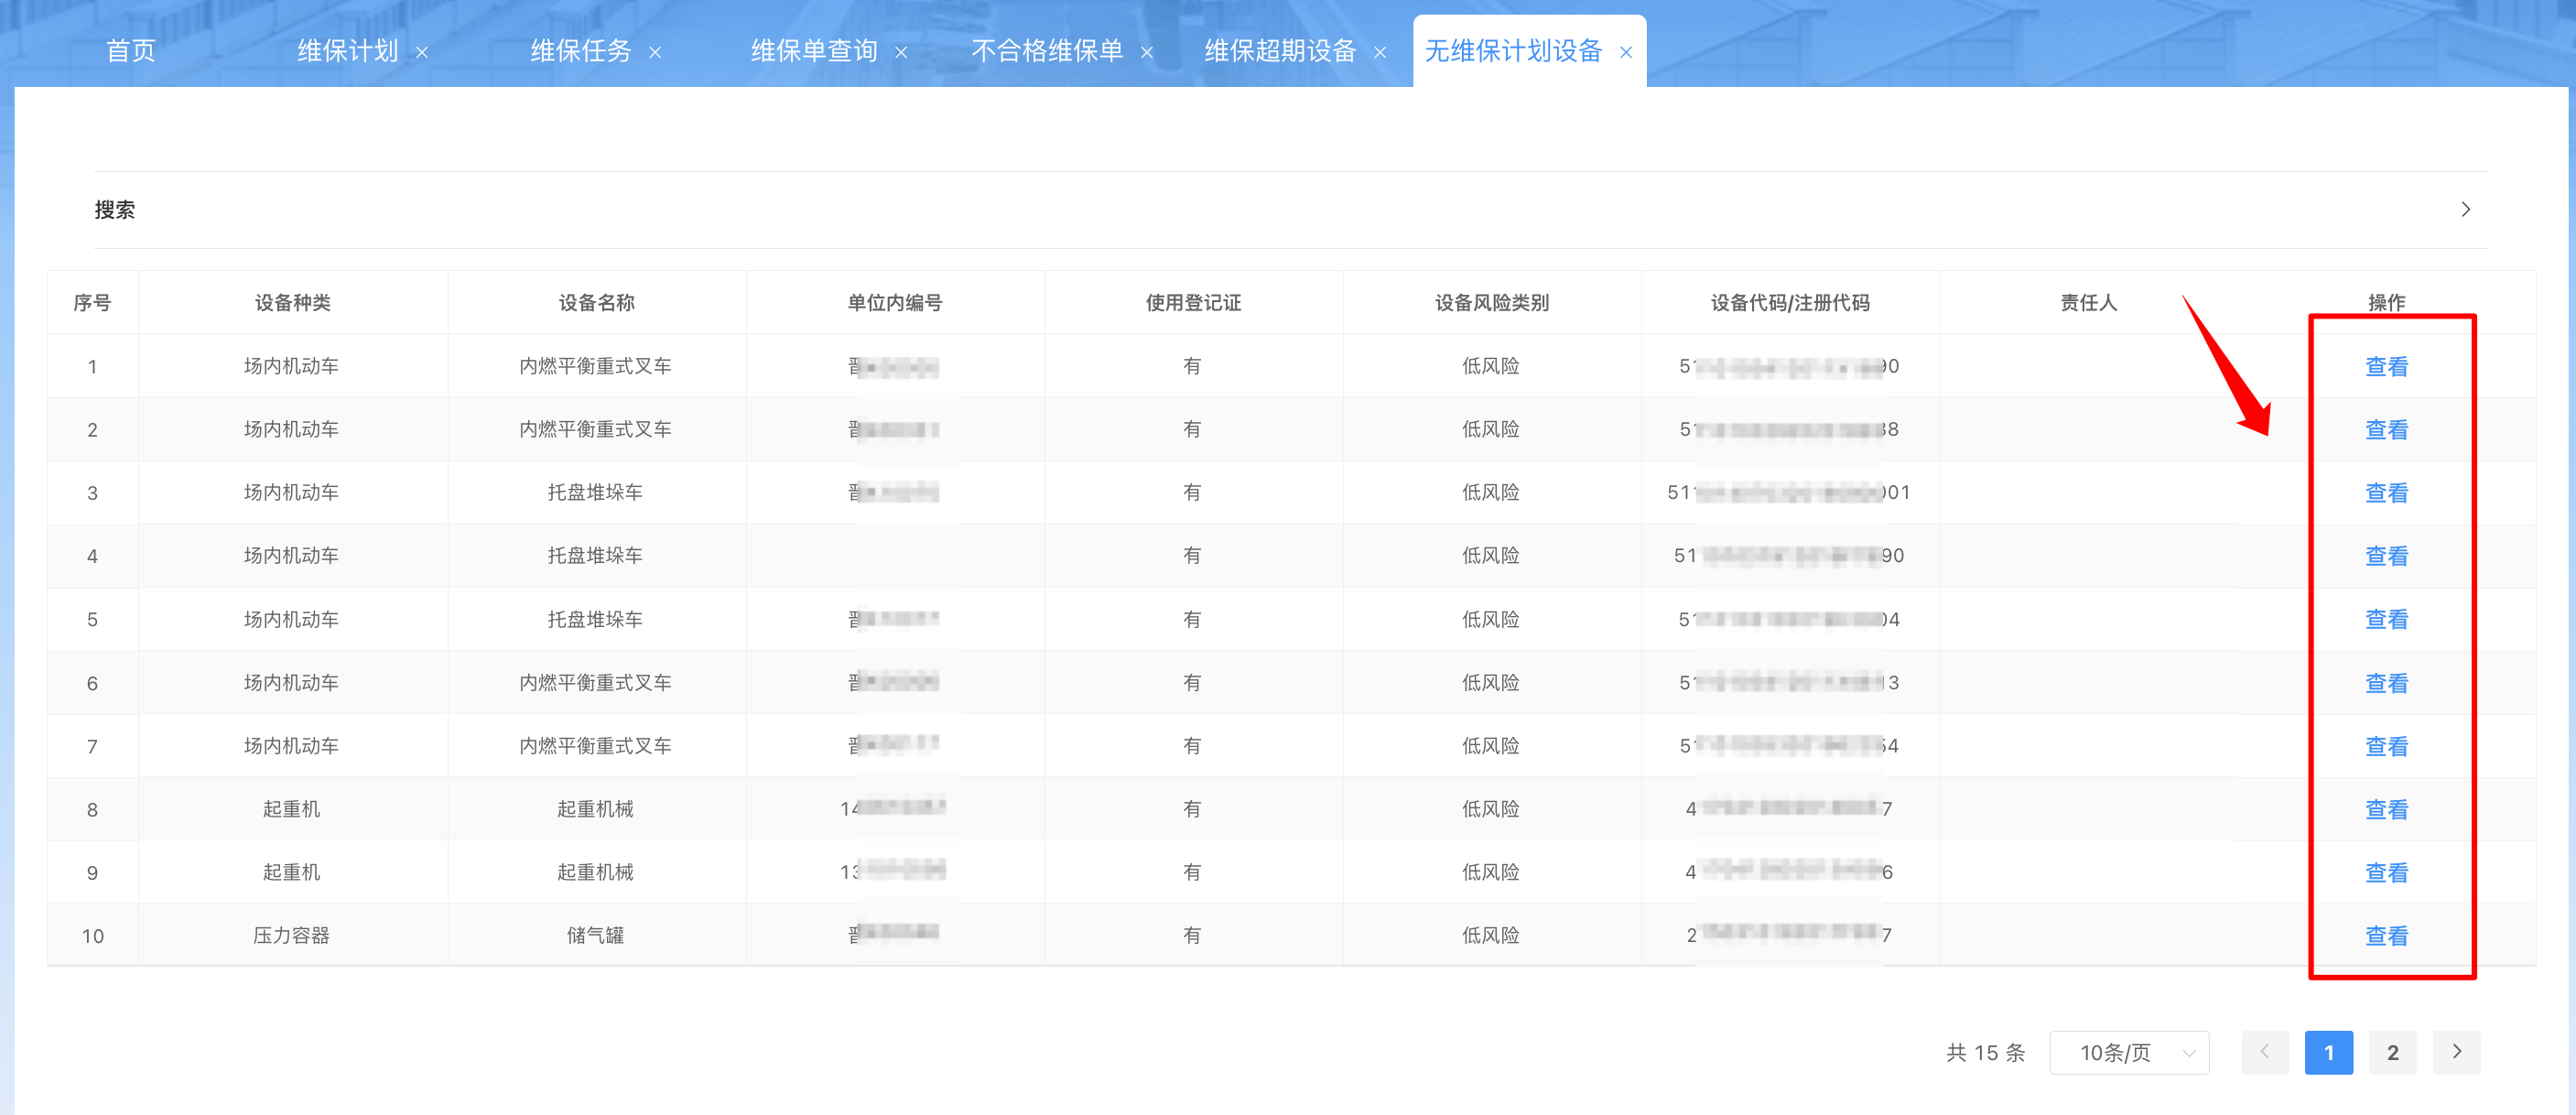Click the previous page arrow

click(x=2264, y=1052)
